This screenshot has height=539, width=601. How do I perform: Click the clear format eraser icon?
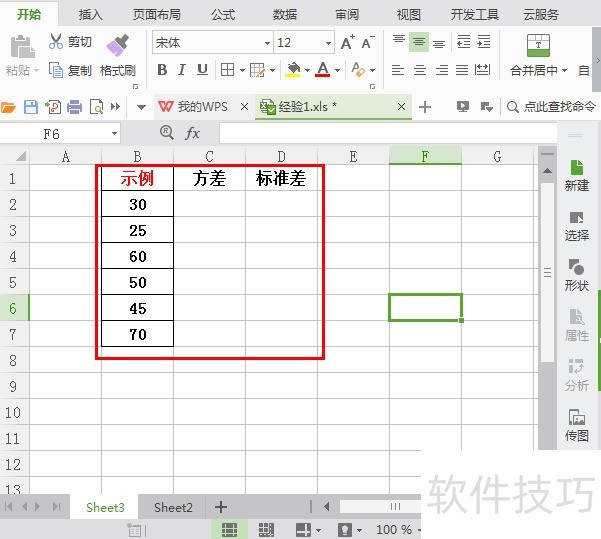pyautogui.click(x=358, y=70)
